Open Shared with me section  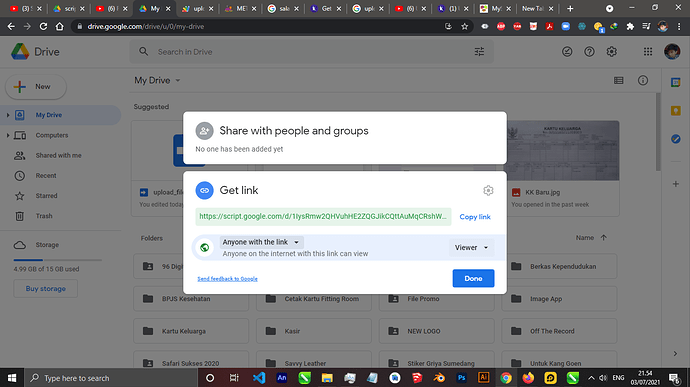58,155
